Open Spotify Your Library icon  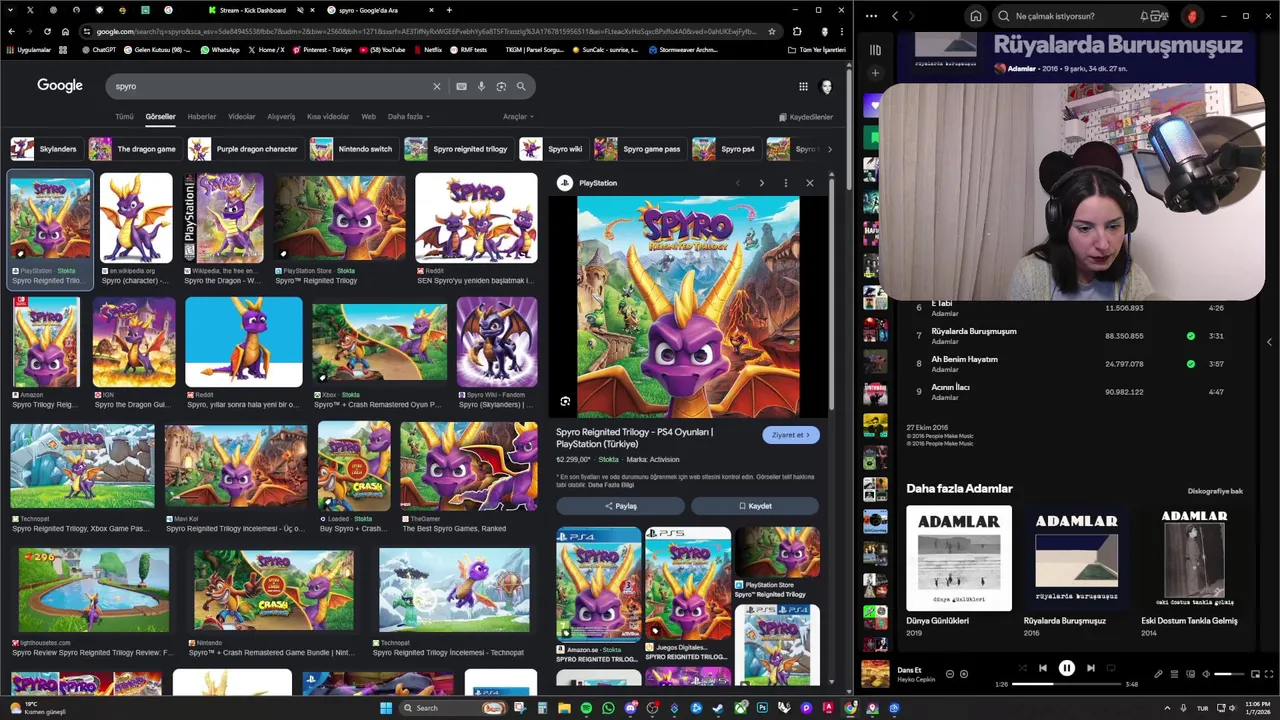tap(875, 50)
